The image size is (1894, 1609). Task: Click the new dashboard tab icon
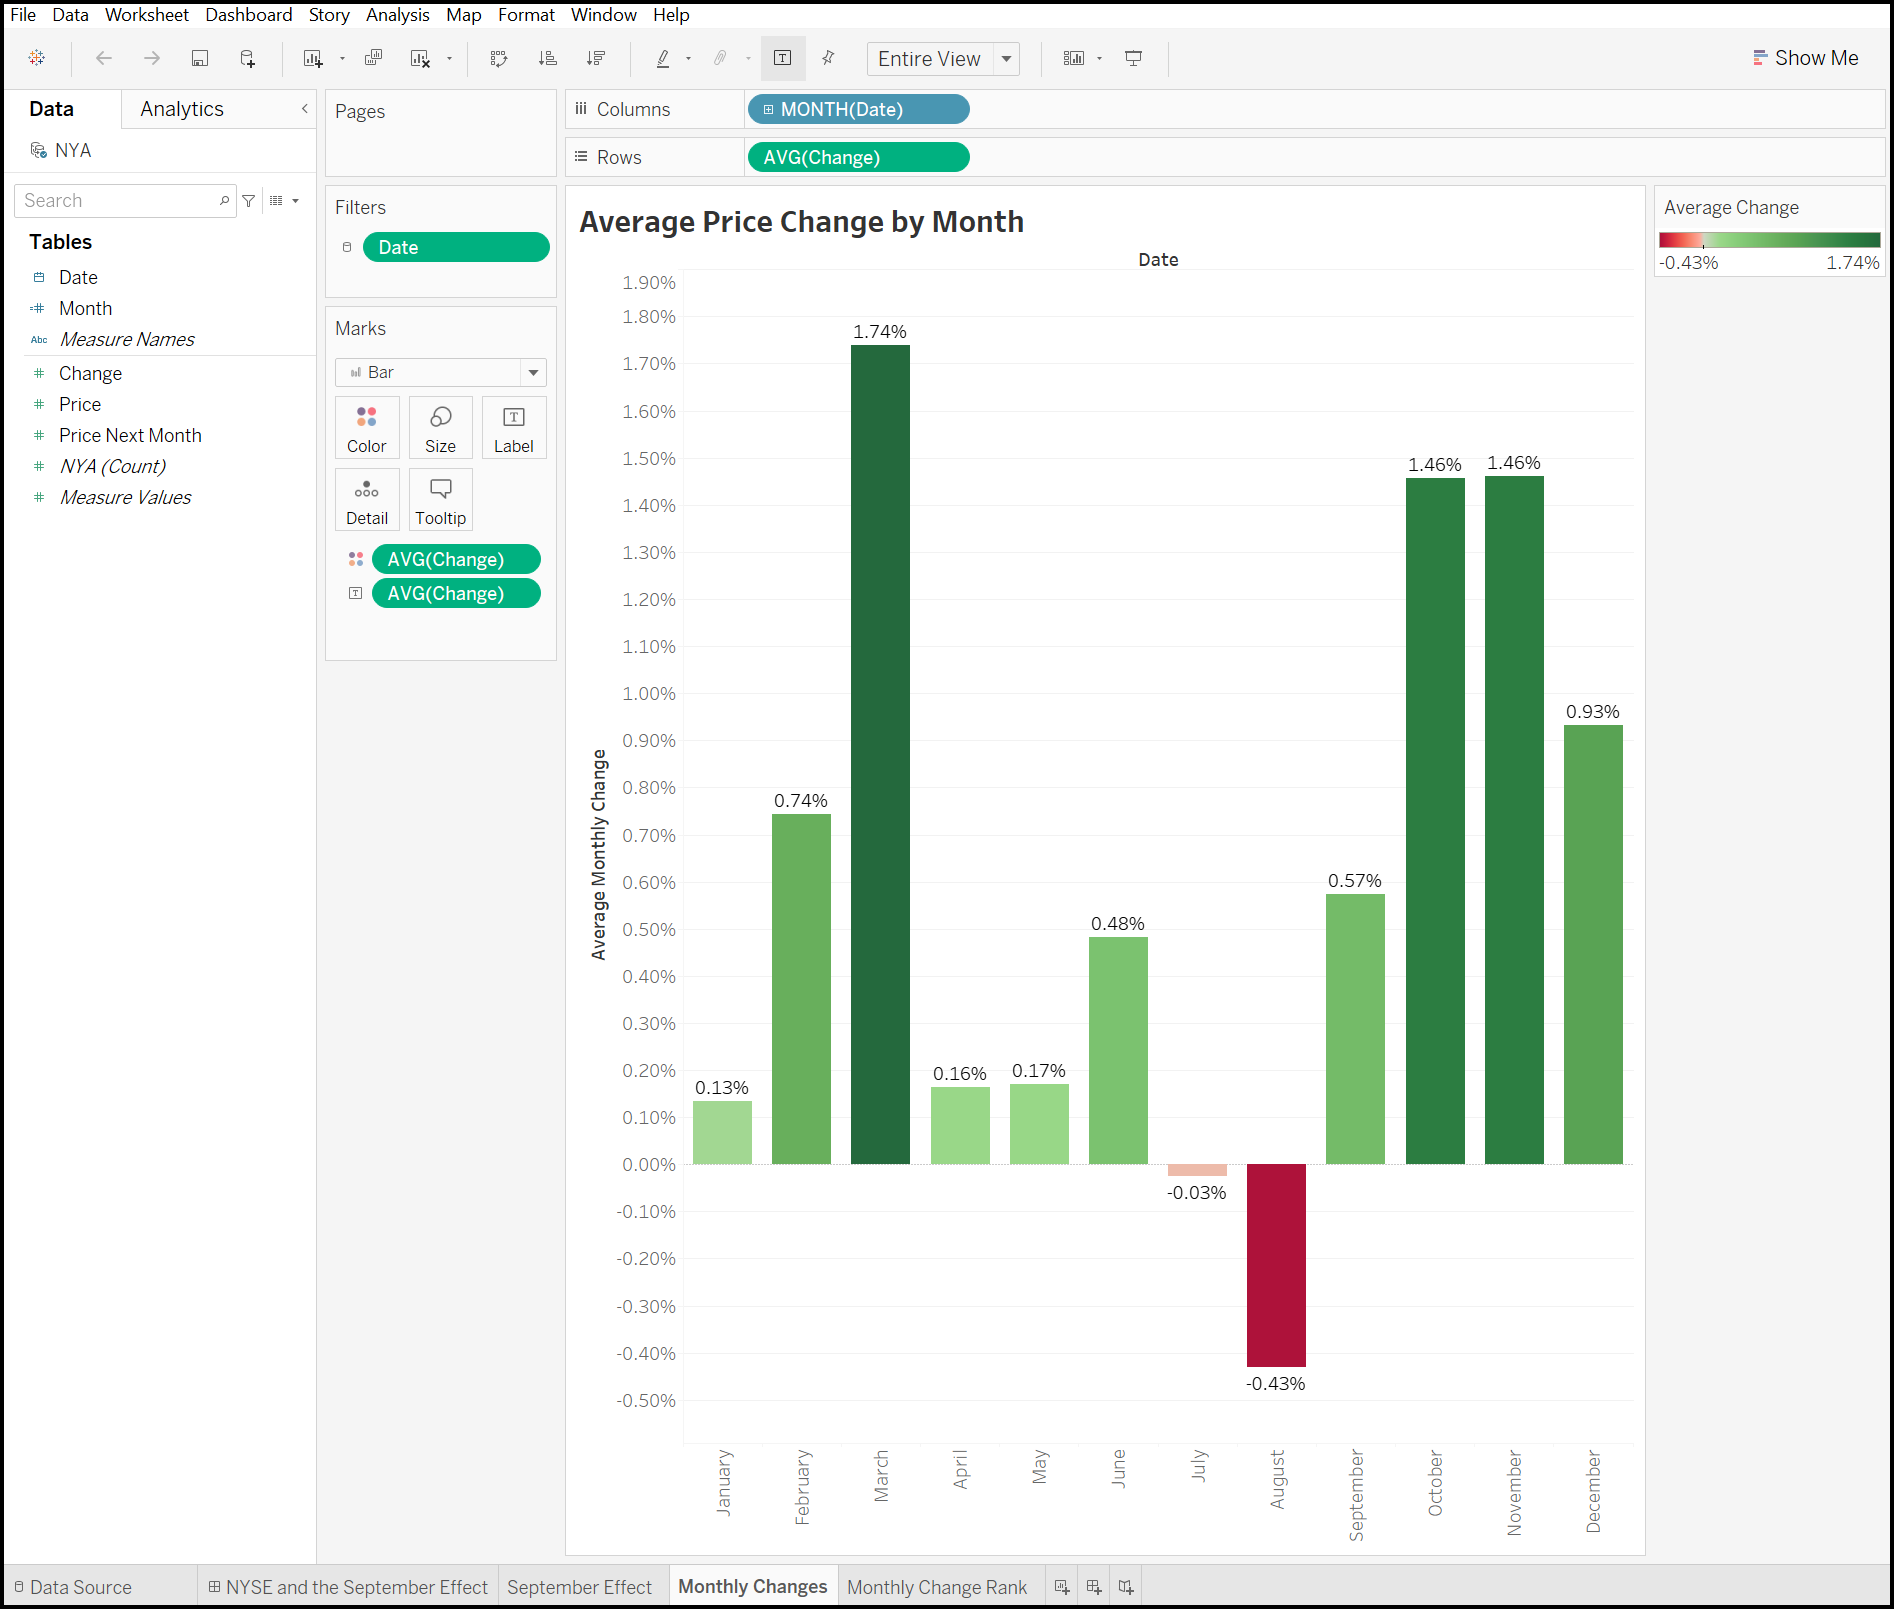[1094, 1587]
